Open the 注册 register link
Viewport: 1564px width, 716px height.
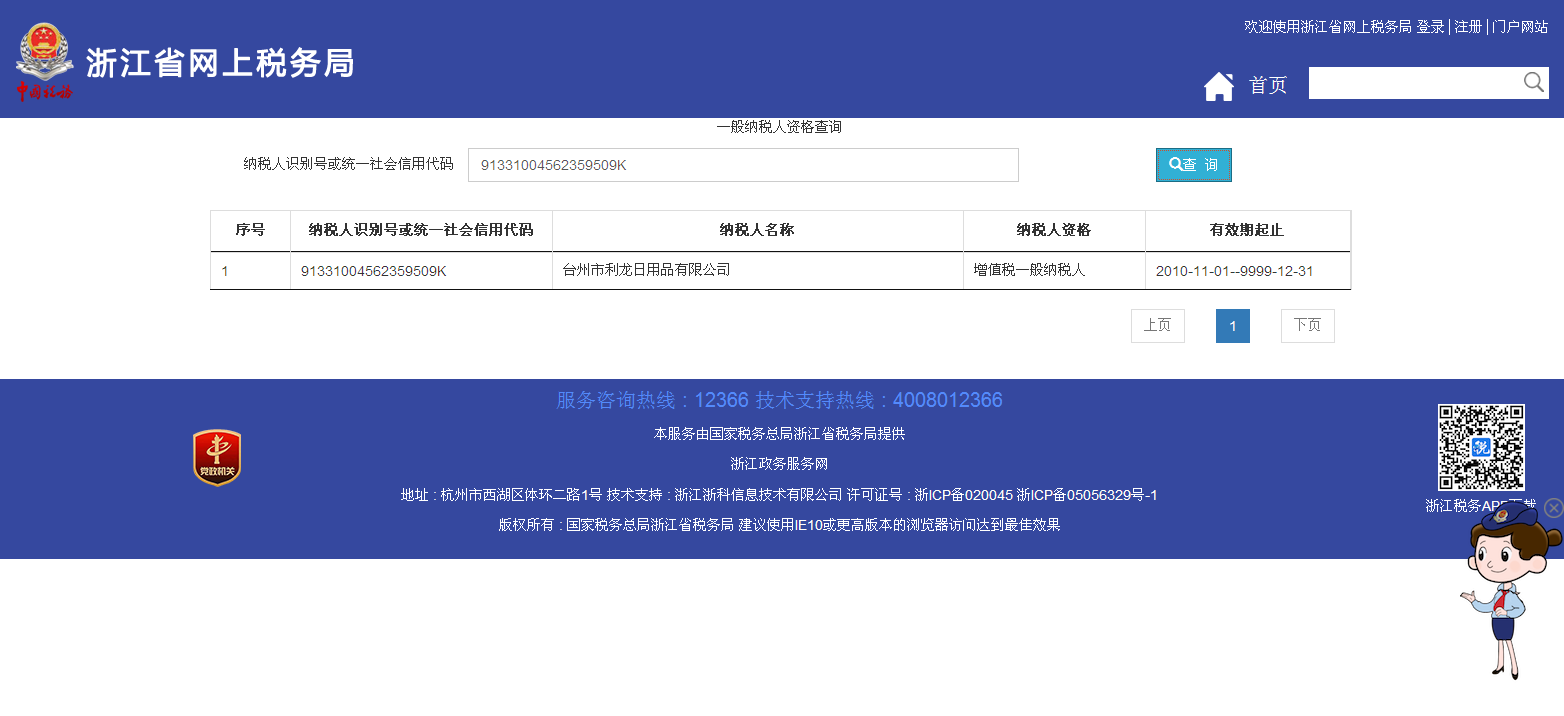click(x=1468, y=27)
